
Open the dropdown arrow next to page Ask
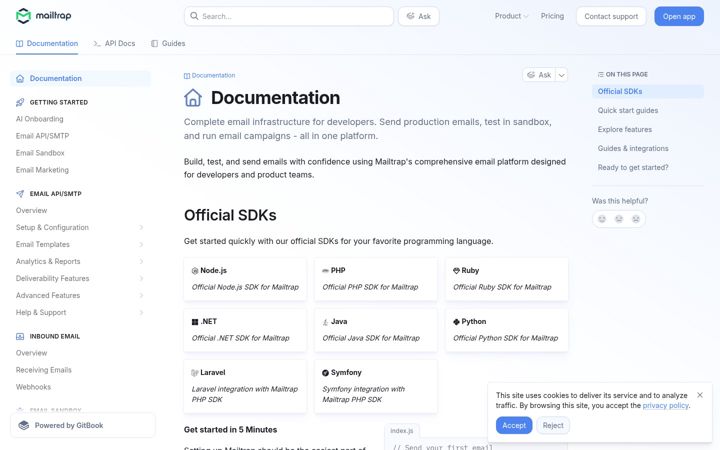[562, 75]
